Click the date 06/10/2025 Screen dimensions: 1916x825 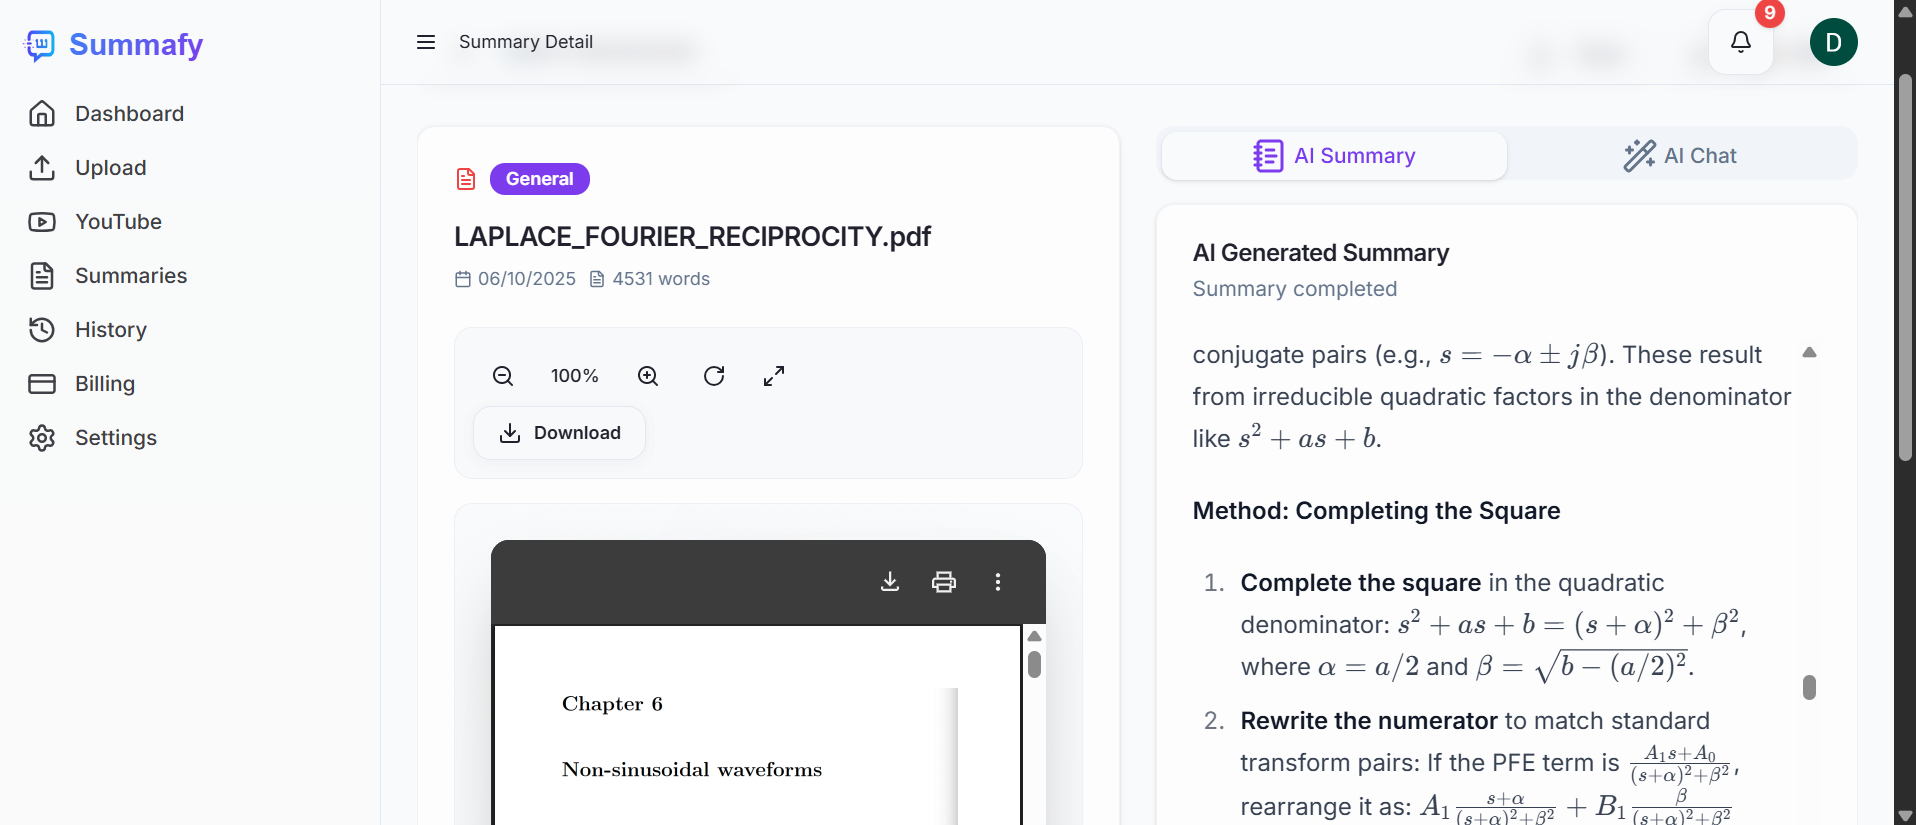[527, 279]
